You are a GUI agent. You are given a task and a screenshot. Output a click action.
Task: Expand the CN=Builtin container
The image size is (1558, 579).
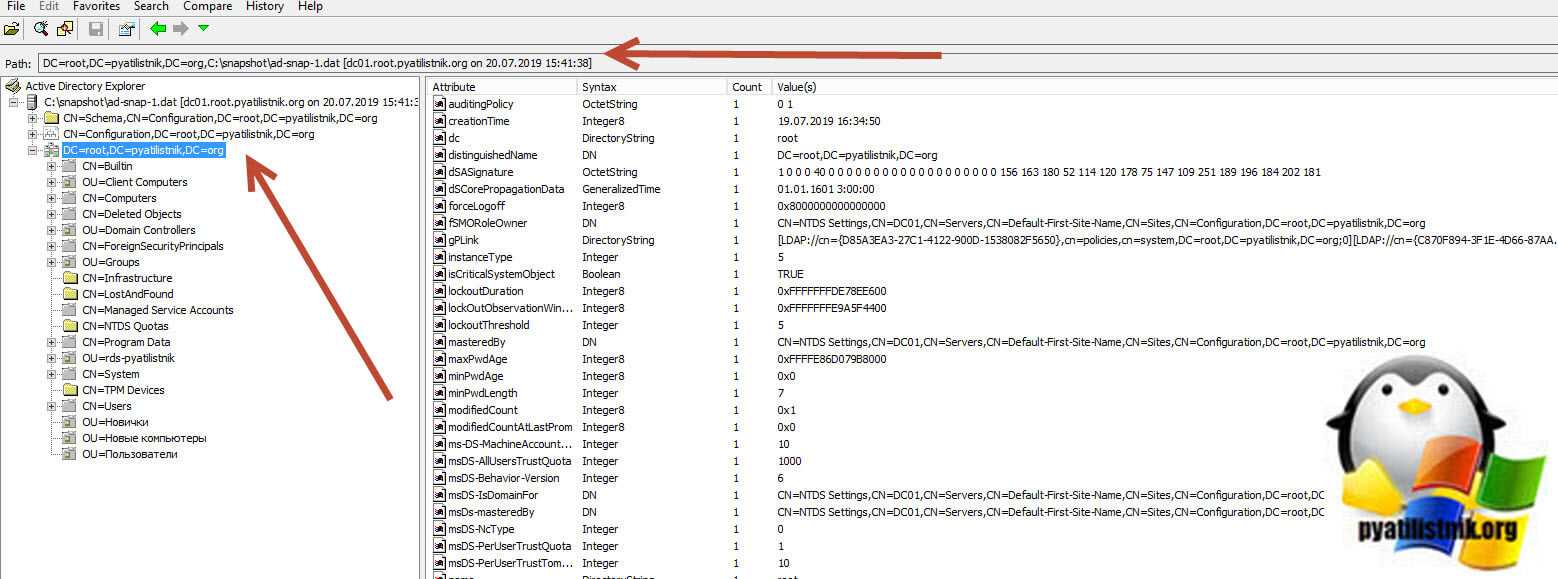(x=51, y=166)
